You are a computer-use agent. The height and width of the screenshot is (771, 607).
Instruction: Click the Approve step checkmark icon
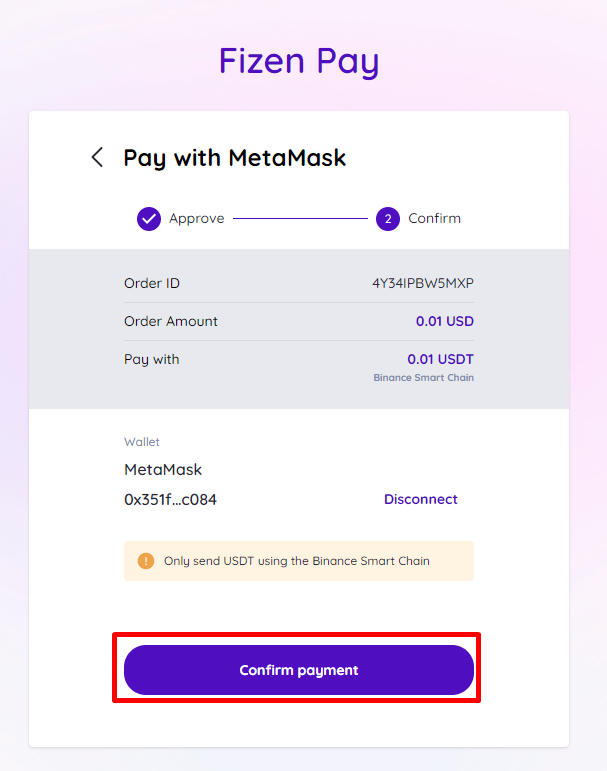tap(149, 219)
